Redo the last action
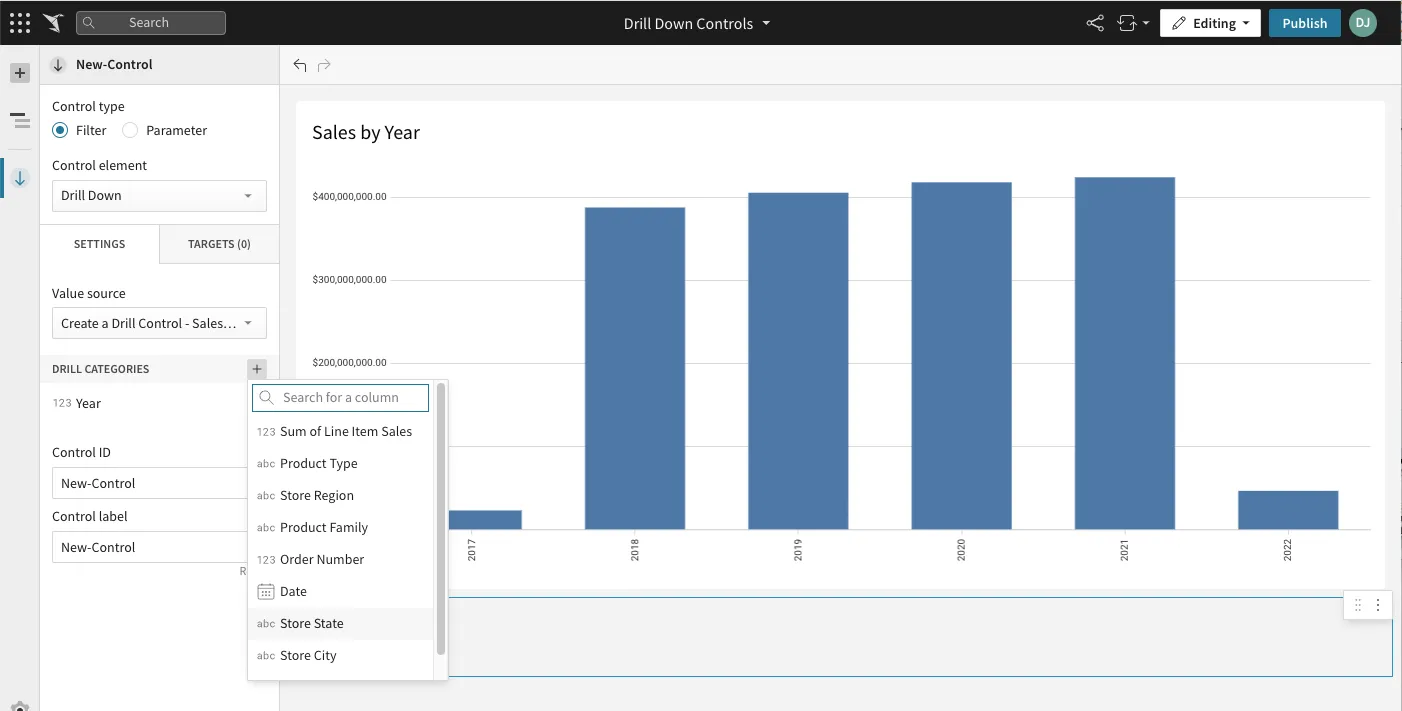 click(324, 65)
